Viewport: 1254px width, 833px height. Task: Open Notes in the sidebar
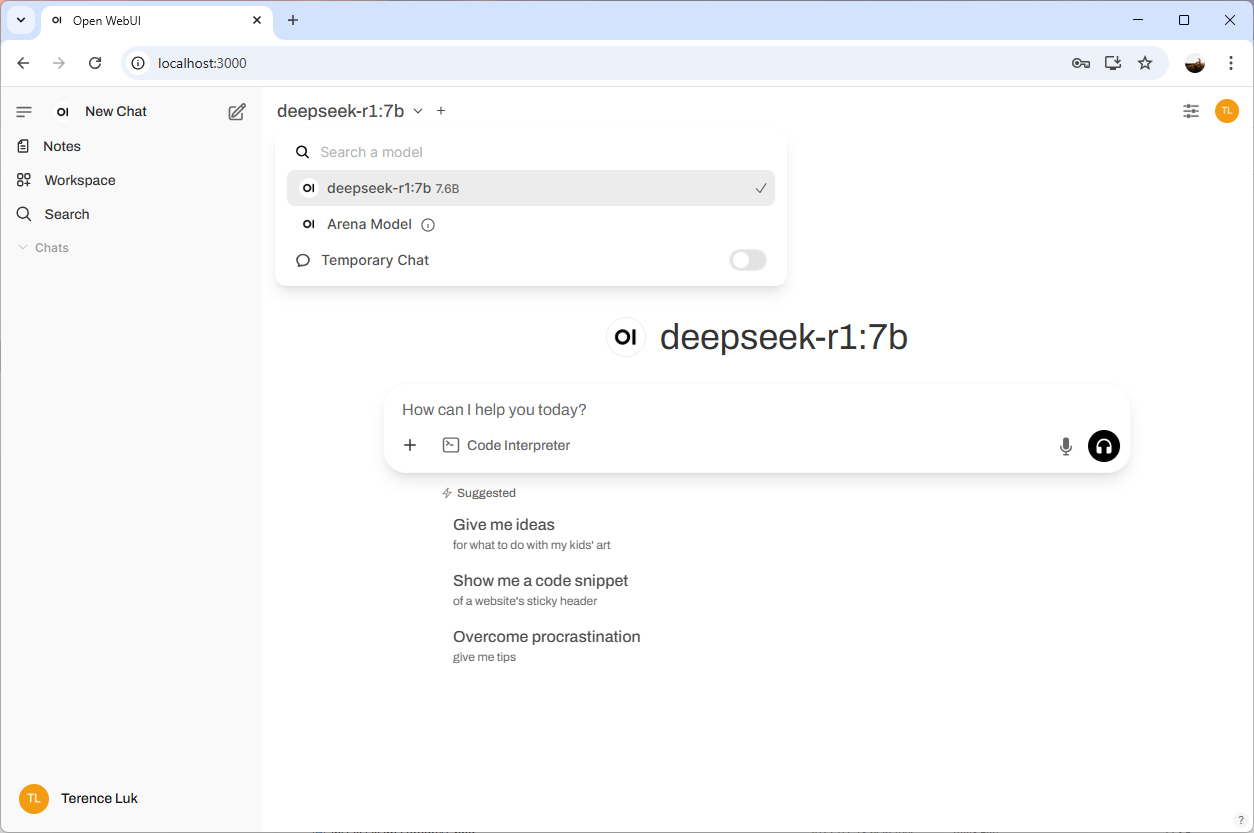(61, 146)
